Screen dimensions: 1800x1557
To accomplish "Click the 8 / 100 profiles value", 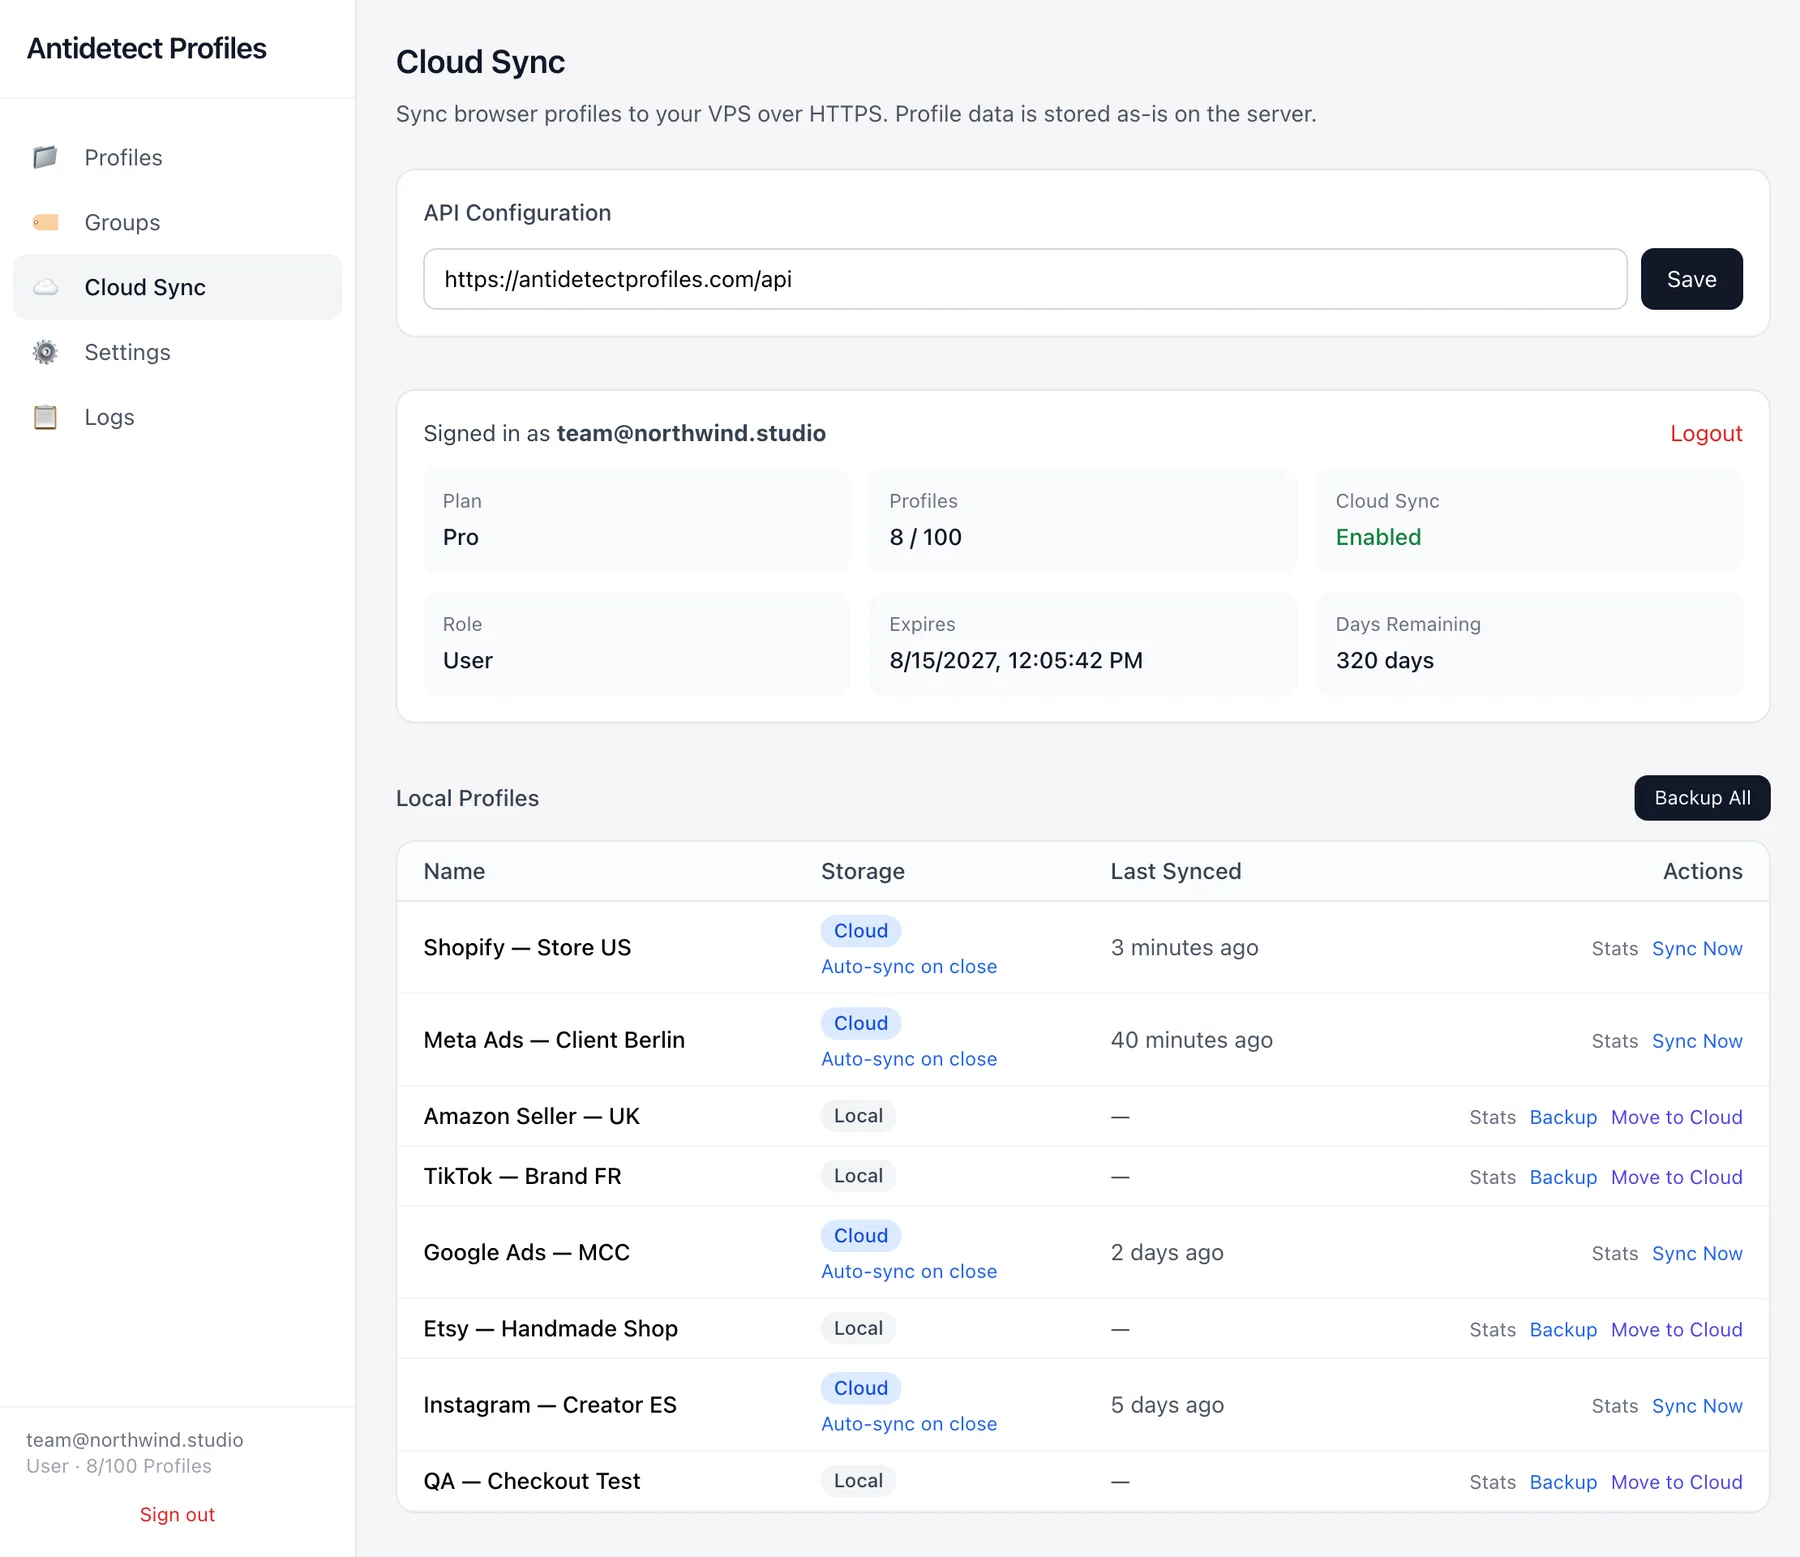I will pos(925,537).
